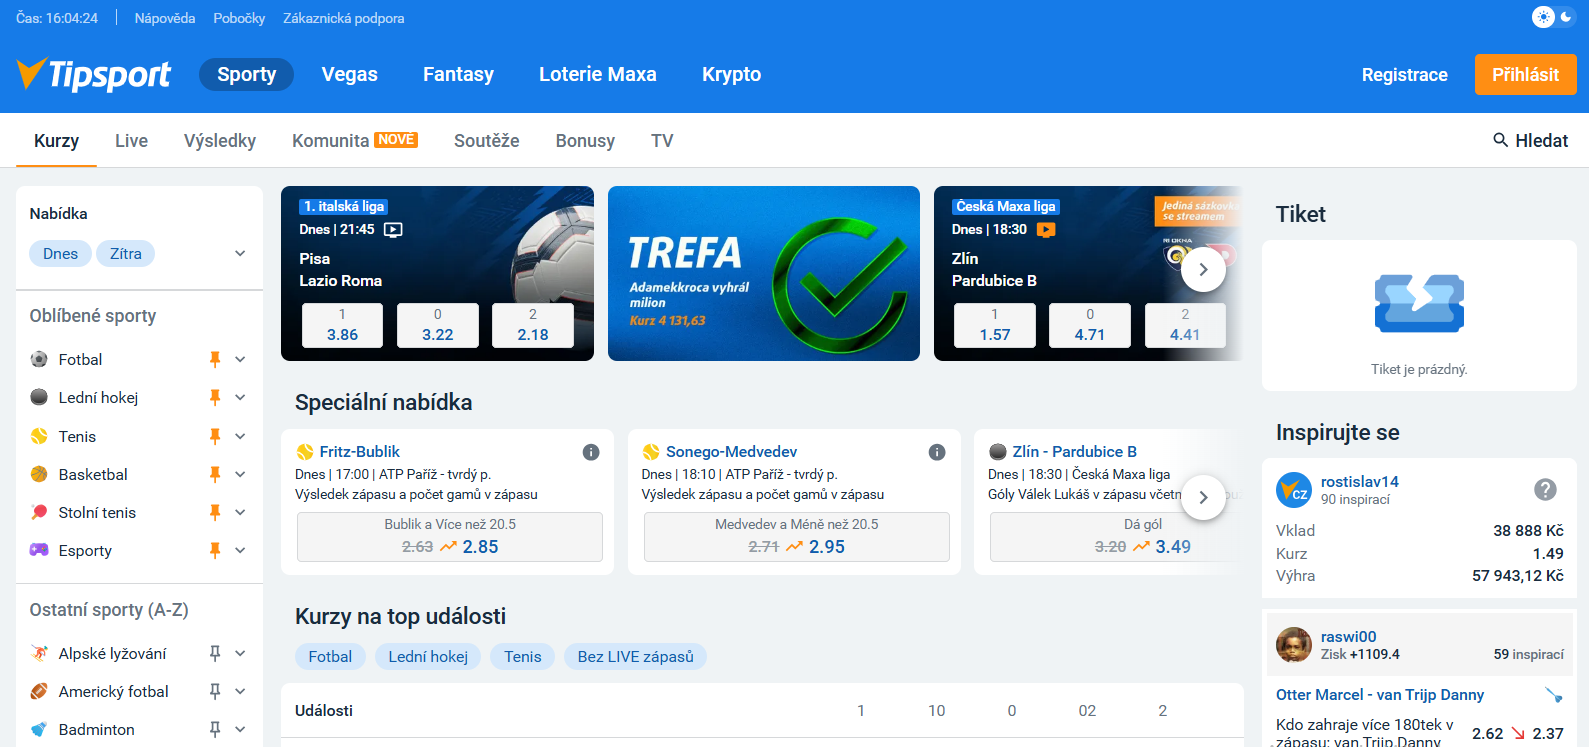Expand the Americký fotbal category

click(240, 691)
